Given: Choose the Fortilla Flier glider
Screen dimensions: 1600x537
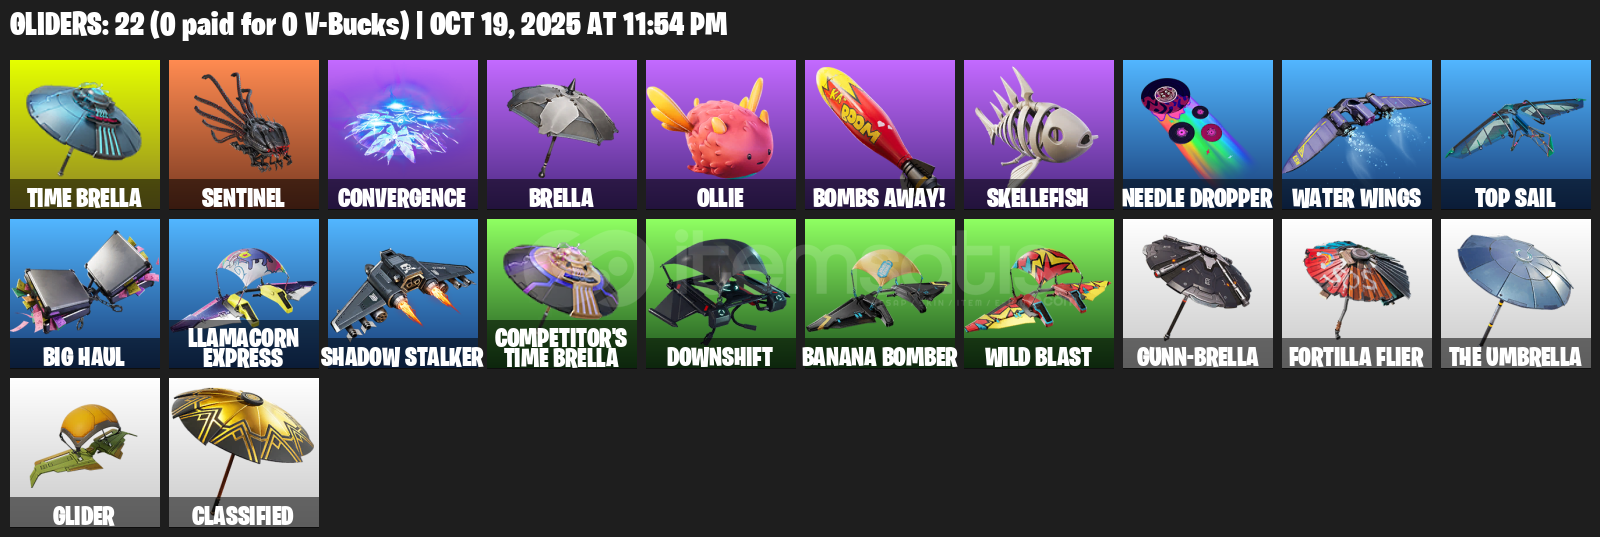Looking at the screenshot, I should point(1357,294).
